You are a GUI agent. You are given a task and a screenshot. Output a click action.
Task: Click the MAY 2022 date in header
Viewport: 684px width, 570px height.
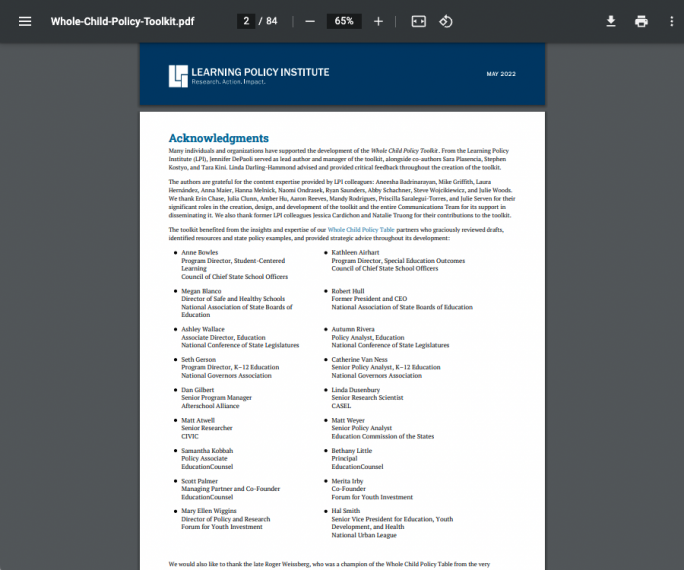(x=500, y=75)
